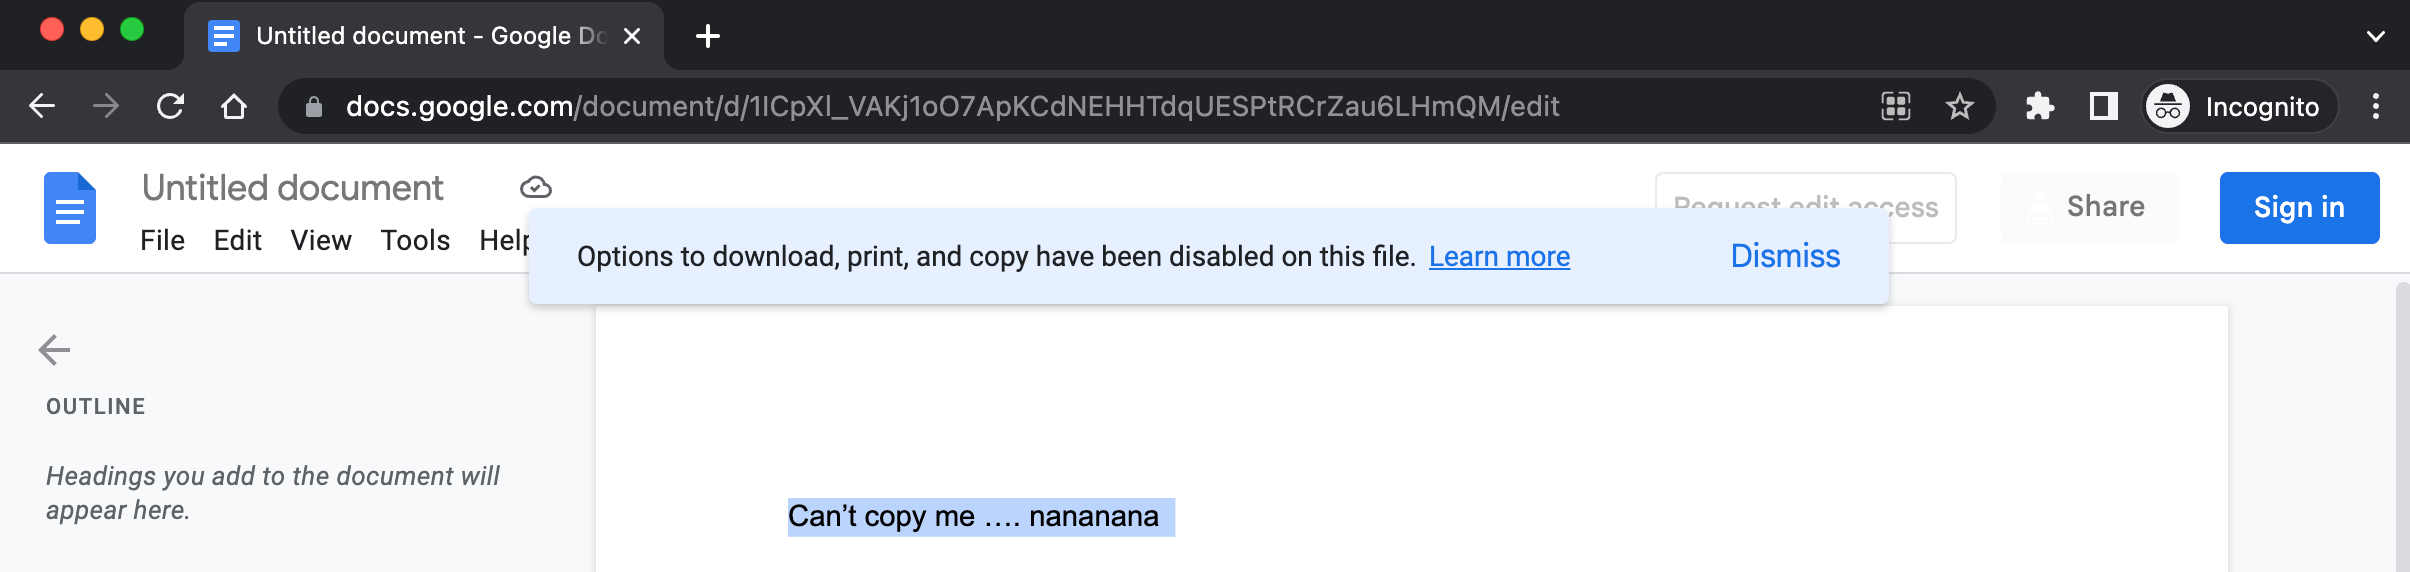Follow the Learn more link
Screen dimensions: 2410x572
point(1499,257)
